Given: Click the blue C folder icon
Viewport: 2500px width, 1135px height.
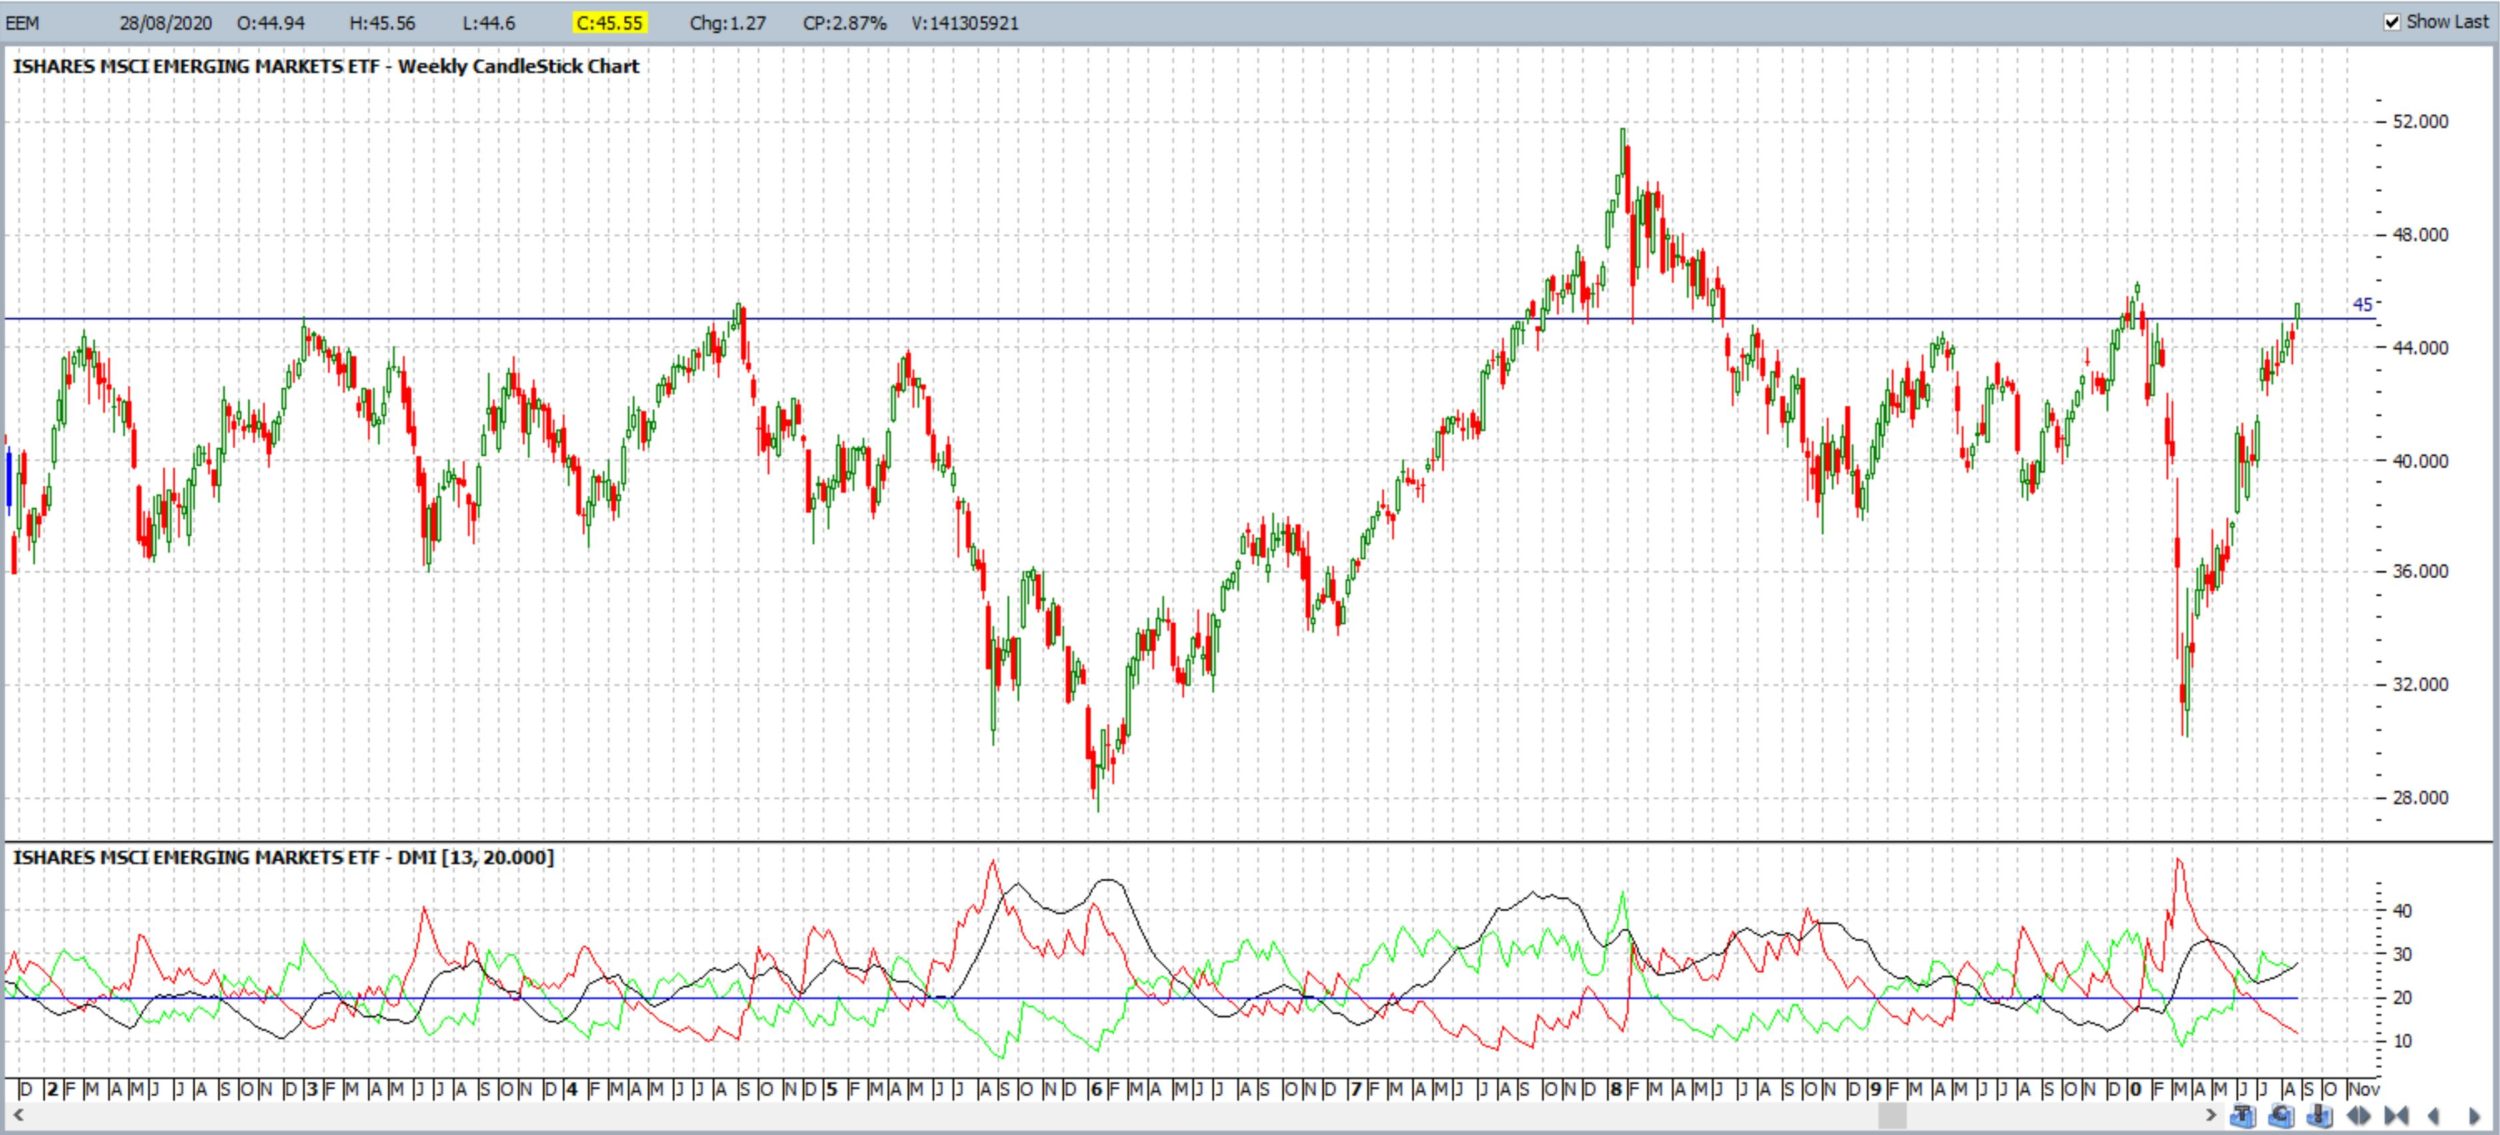Looking at the screenshot, I should (2281, 1115).
